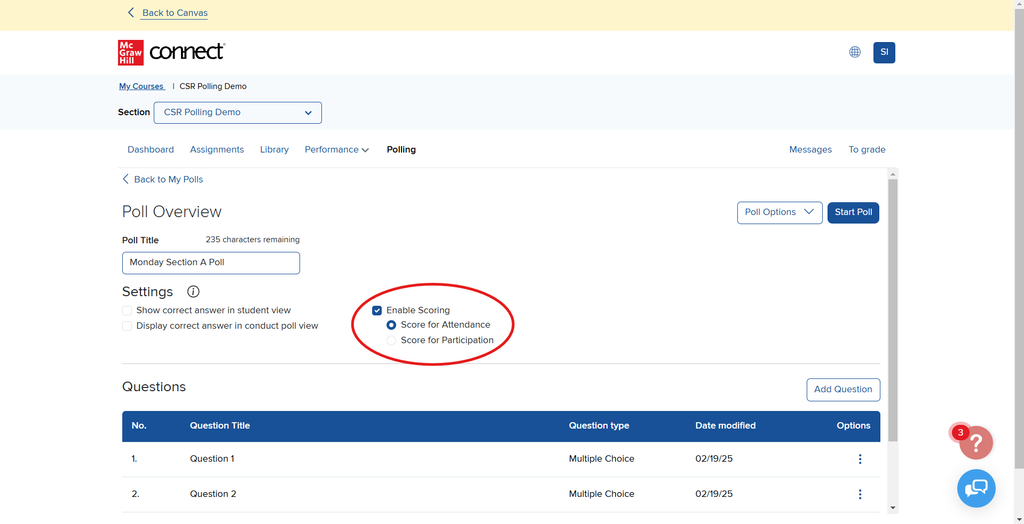Viewport: 1024px width, 524px height.
Task: Open options menu for Question 1
Action: point(860,459)
